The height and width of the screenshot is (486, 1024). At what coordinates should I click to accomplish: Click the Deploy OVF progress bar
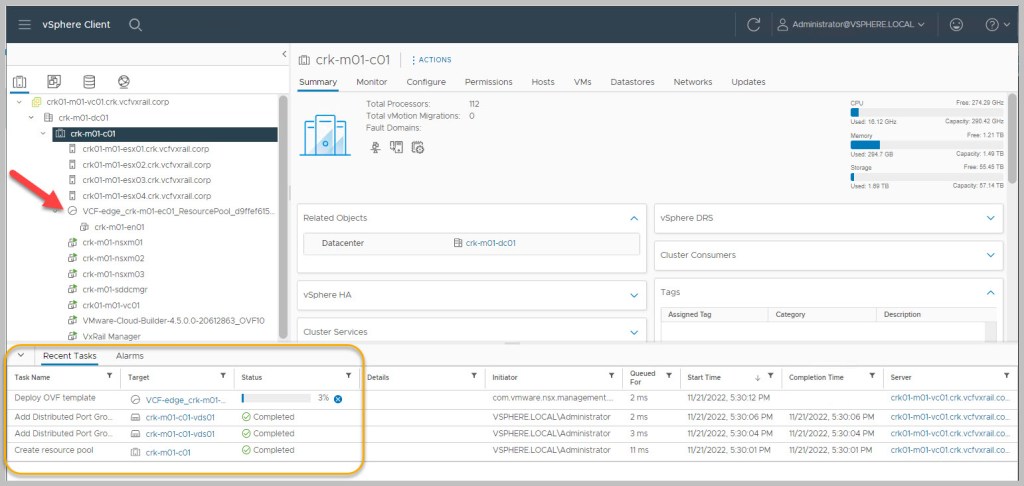pos(276,398)
